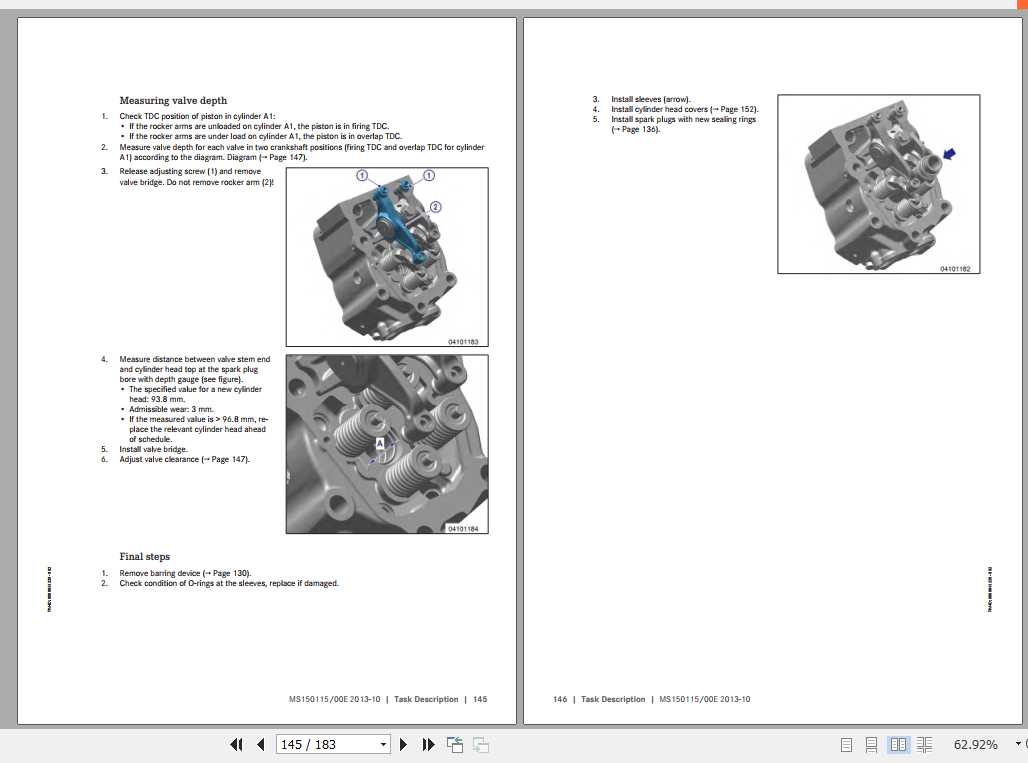
Task: Go back to the previous view
Action: 454,744
